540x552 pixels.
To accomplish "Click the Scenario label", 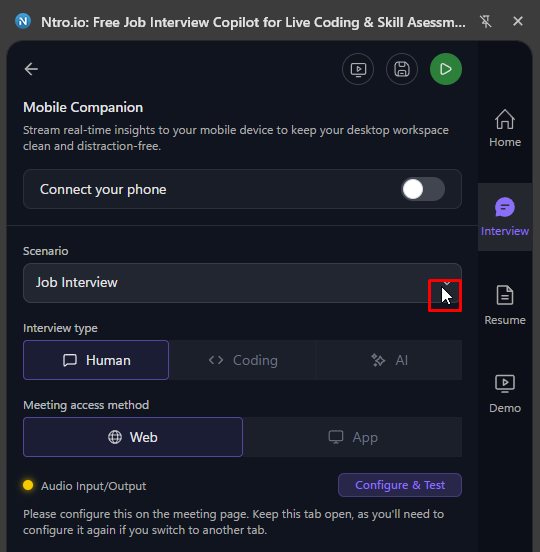I will [46, 251].
